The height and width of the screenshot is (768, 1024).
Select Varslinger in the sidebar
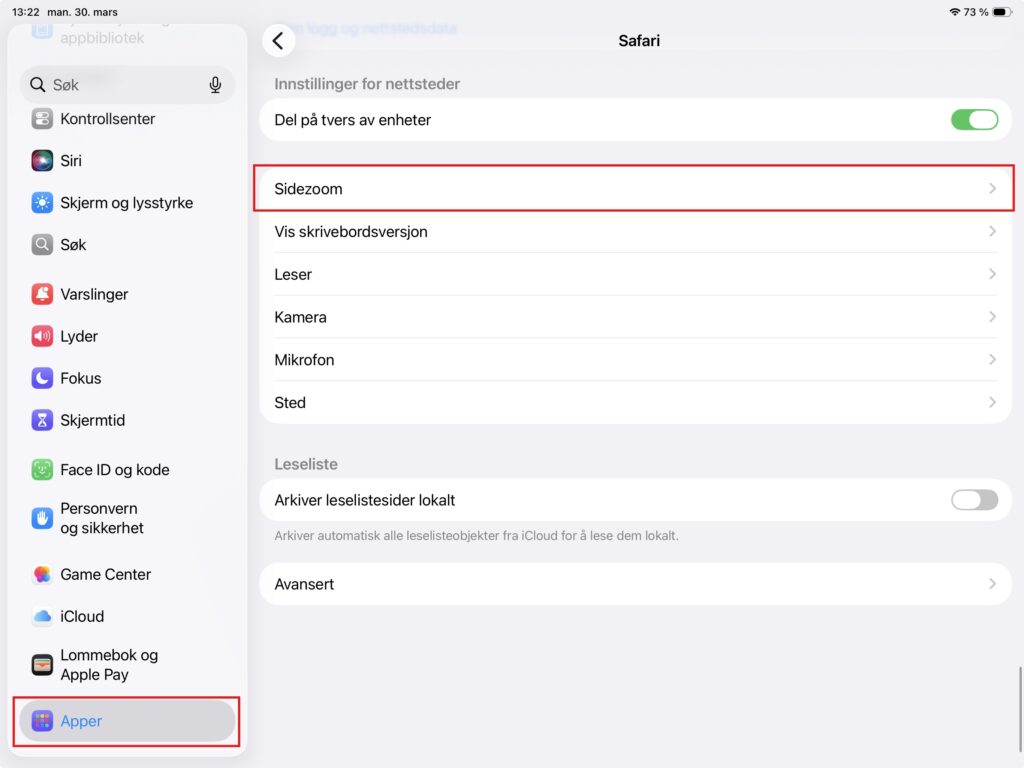coord(127,294)
